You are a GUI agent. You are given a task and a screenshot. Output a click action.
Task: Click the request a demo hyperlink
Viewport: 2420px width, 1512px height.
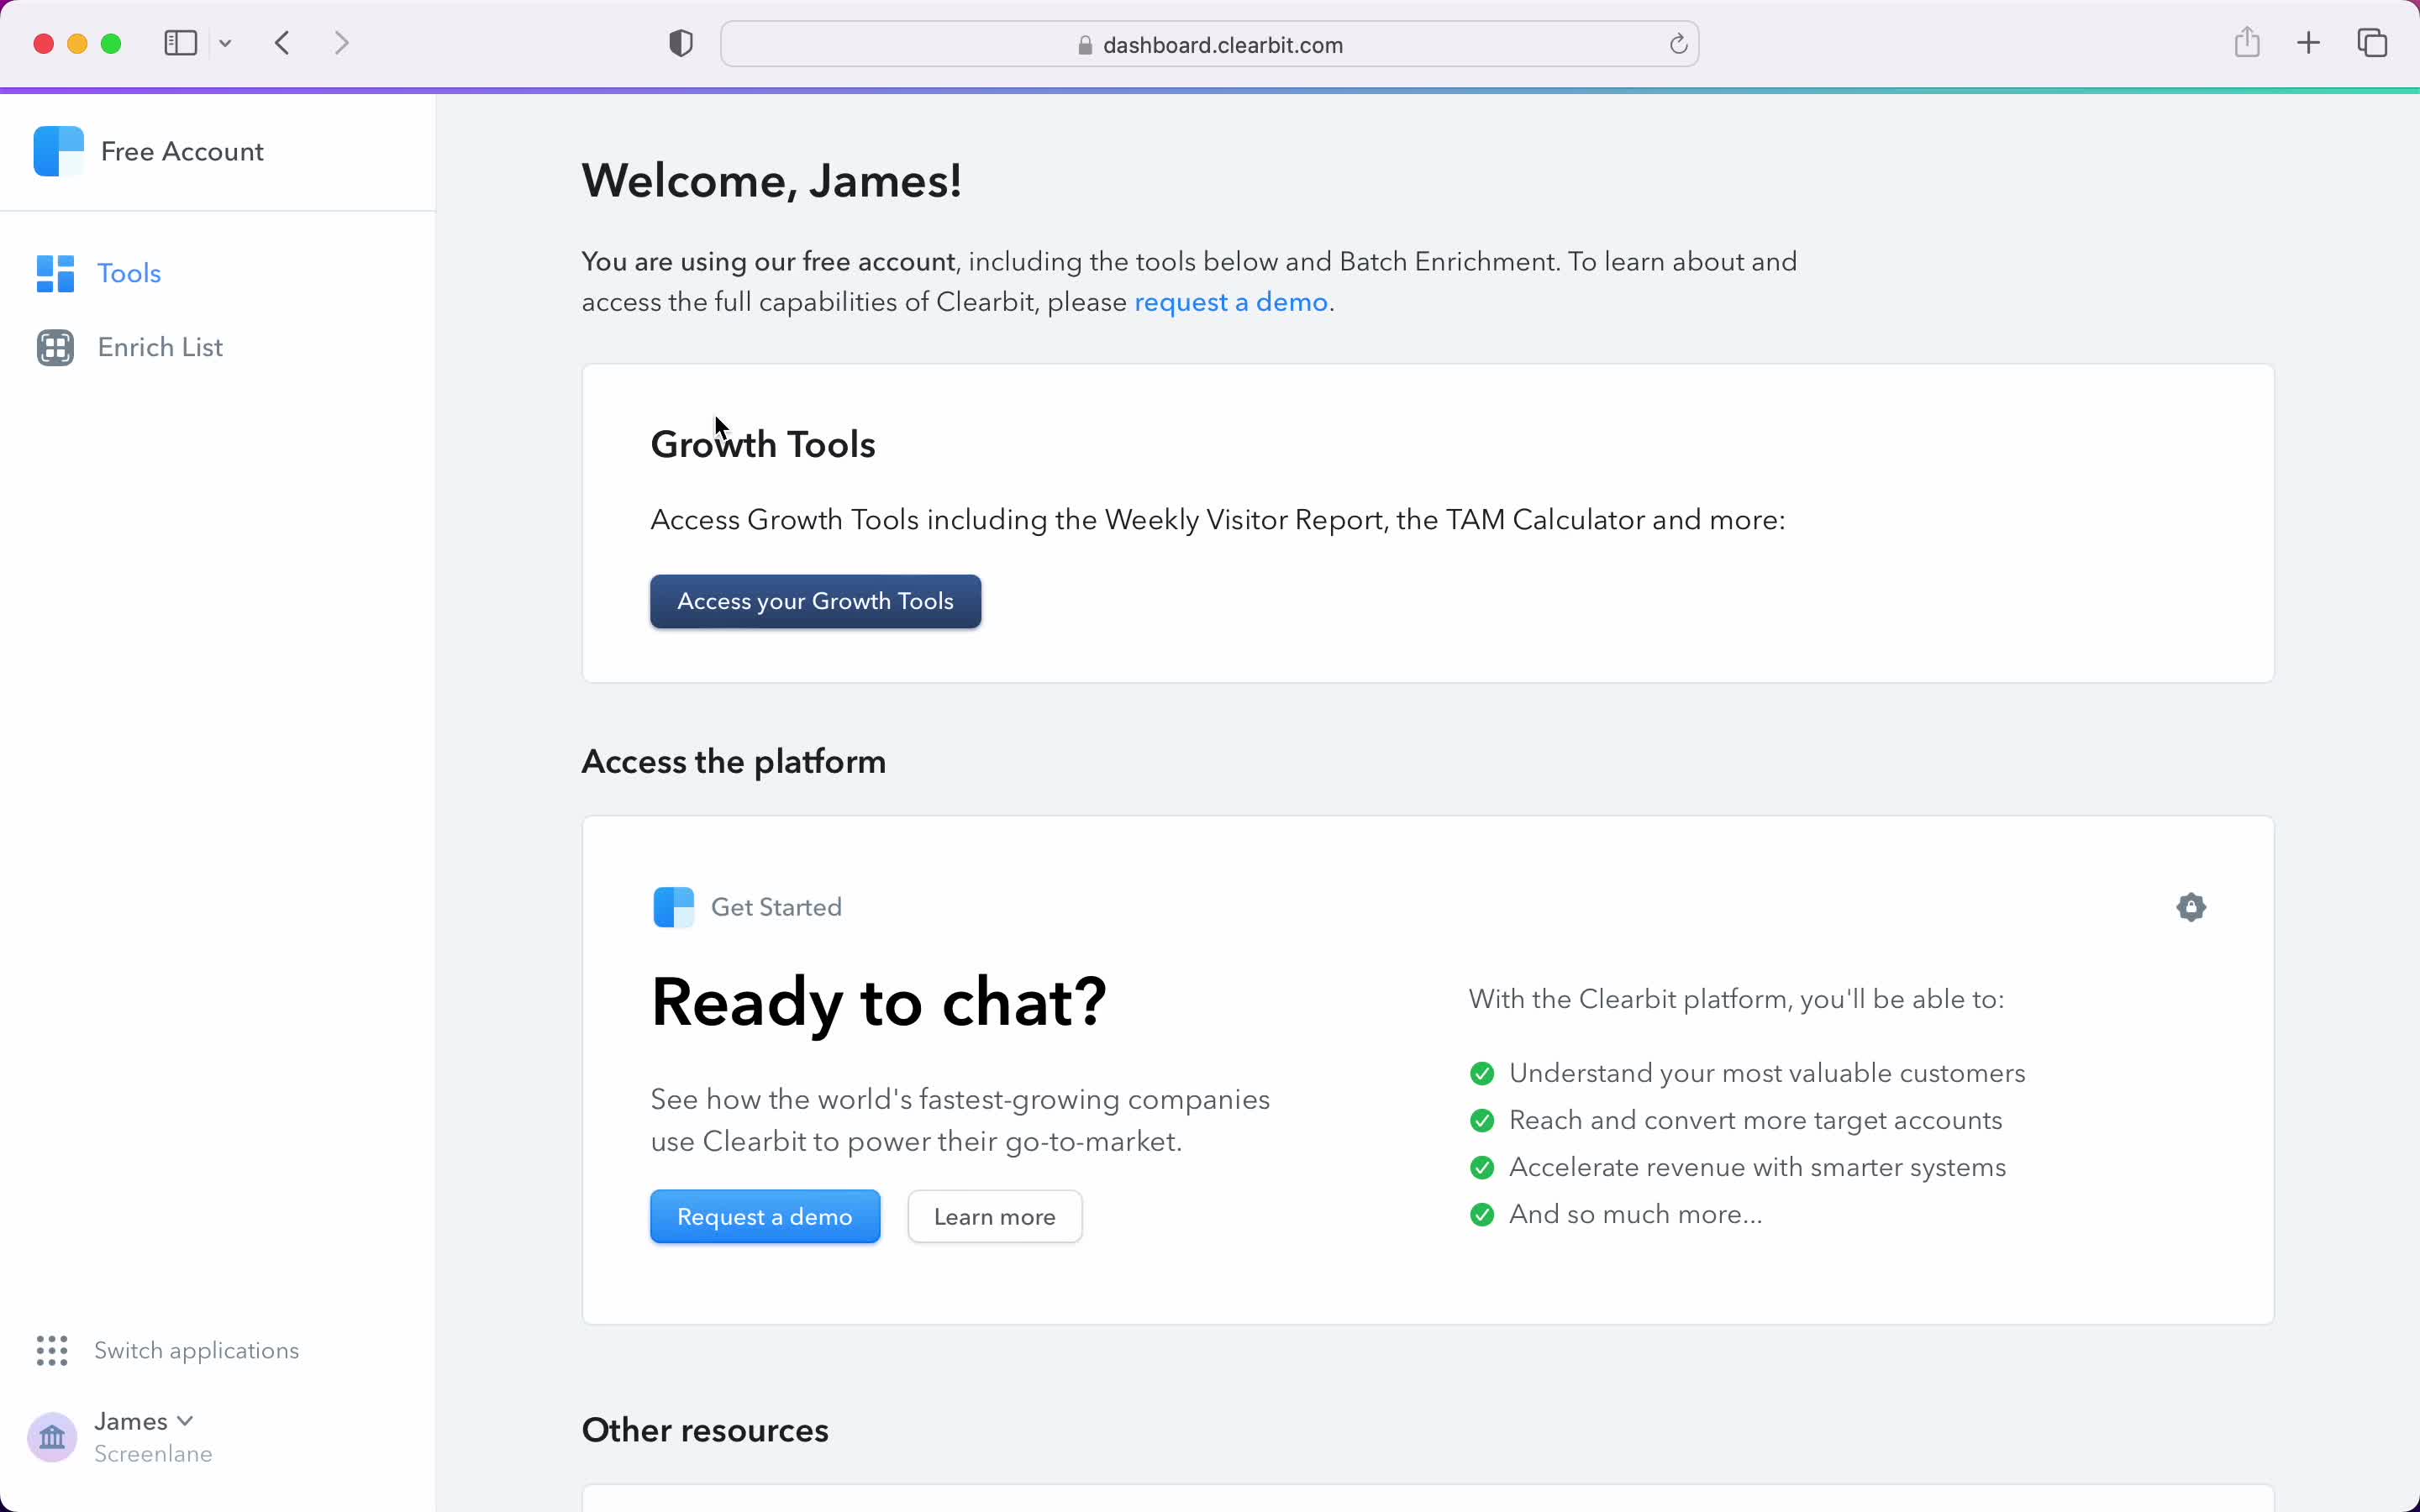pos(1232,302)
